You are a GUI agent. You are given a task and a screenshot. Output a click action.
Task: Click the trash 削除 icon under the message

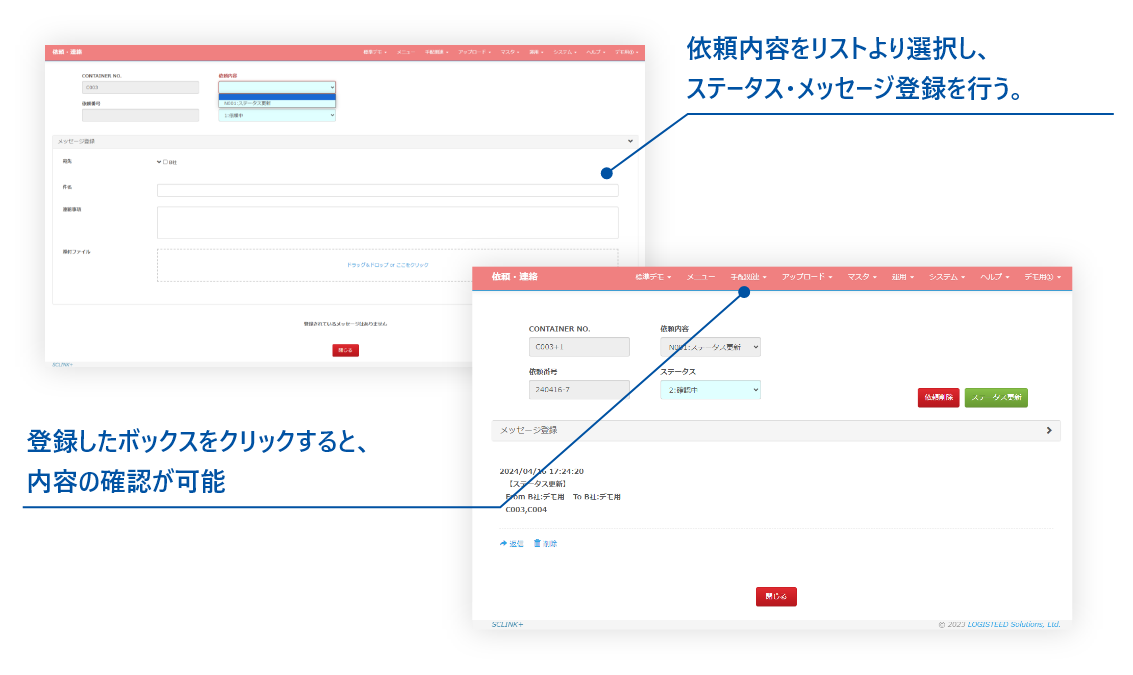(537, 544)
